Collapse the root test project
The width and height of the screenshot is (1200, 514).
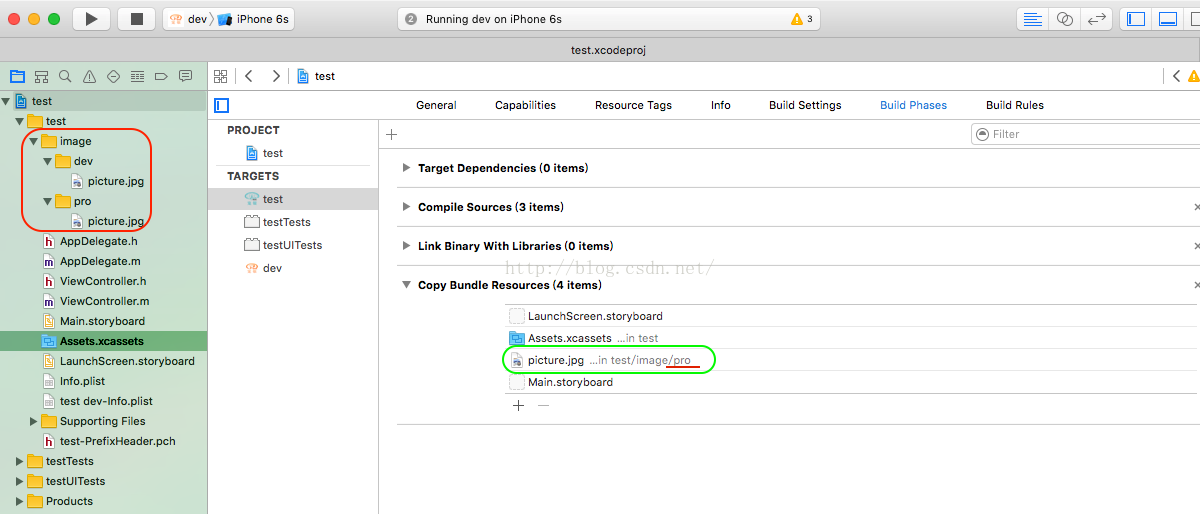6,101
